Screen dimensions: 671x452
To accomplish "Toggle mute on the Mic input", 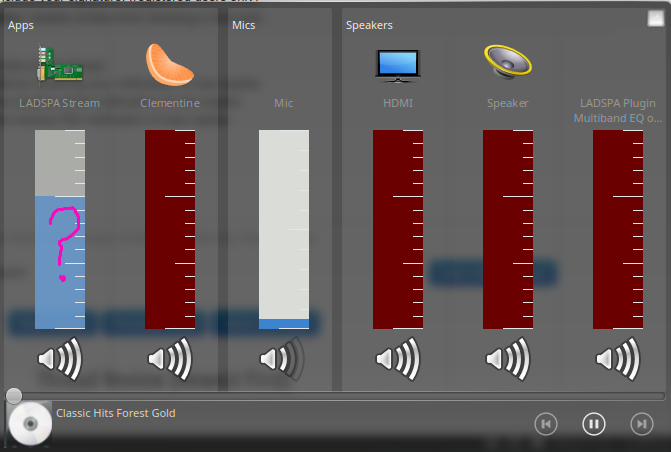I will (283, 358).
